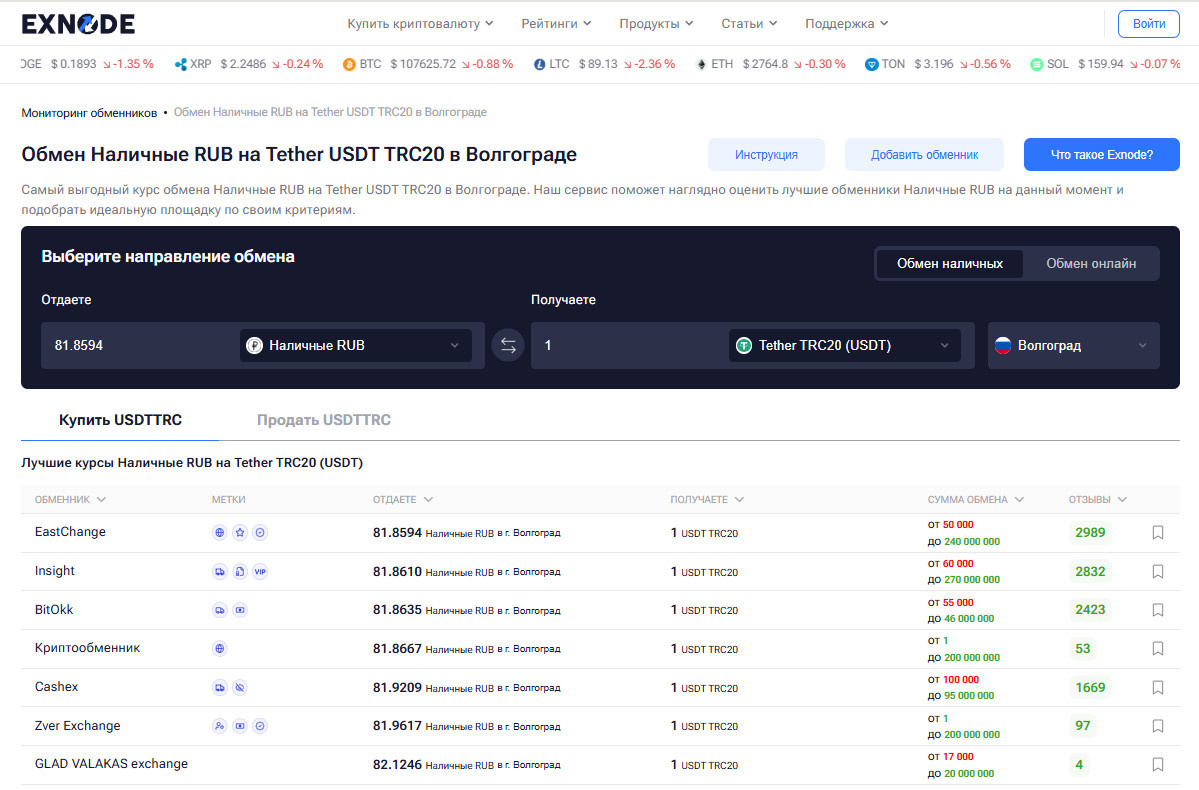This screenshot has width=1199, height=790.
Task: Switch to Обмен онлайн mode
Action: [x=1090, y=264]
